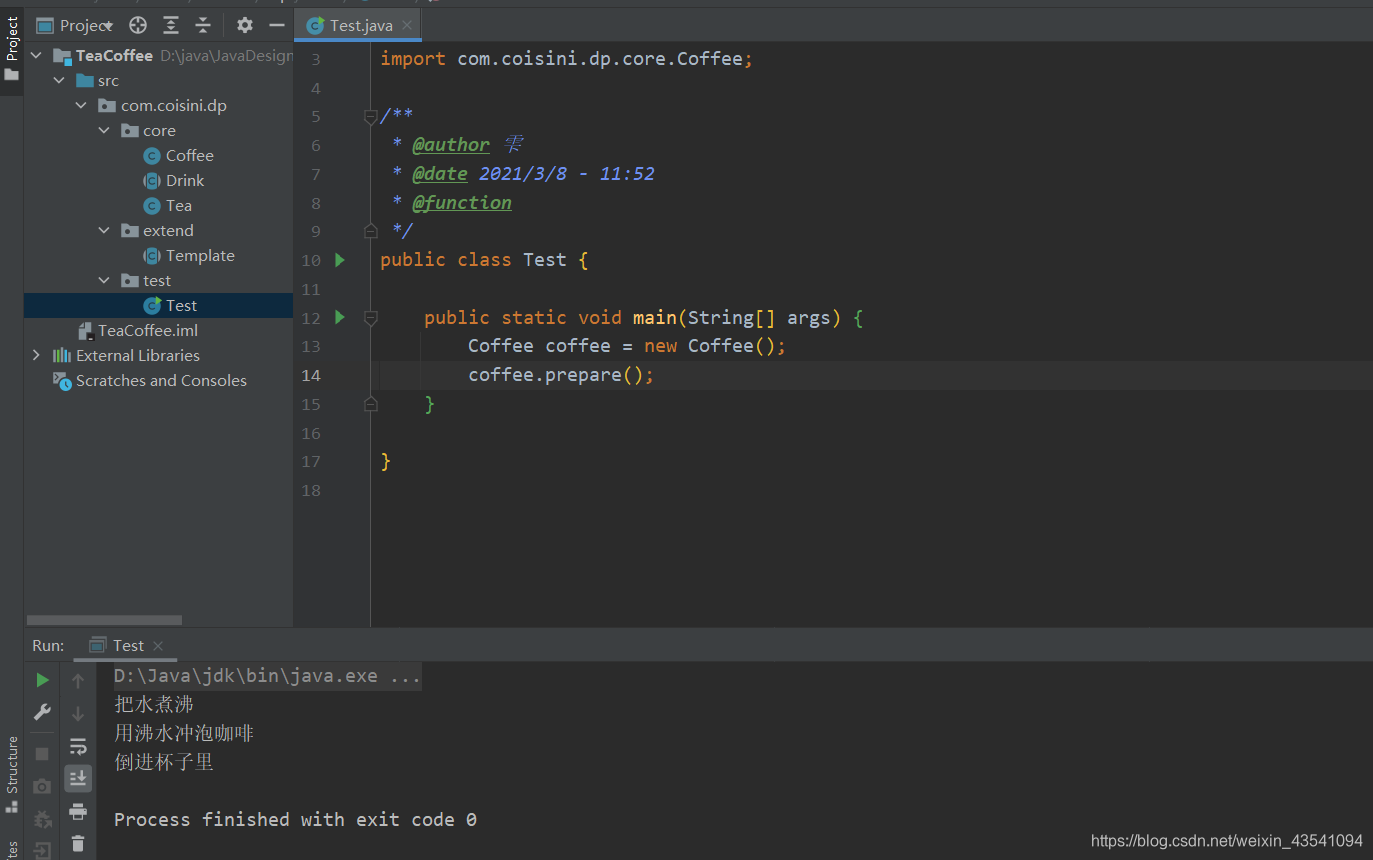Click the Expand All icon in Project toolbar
The height and width of the screenshot is (860, 1373).
pos(171,25)
